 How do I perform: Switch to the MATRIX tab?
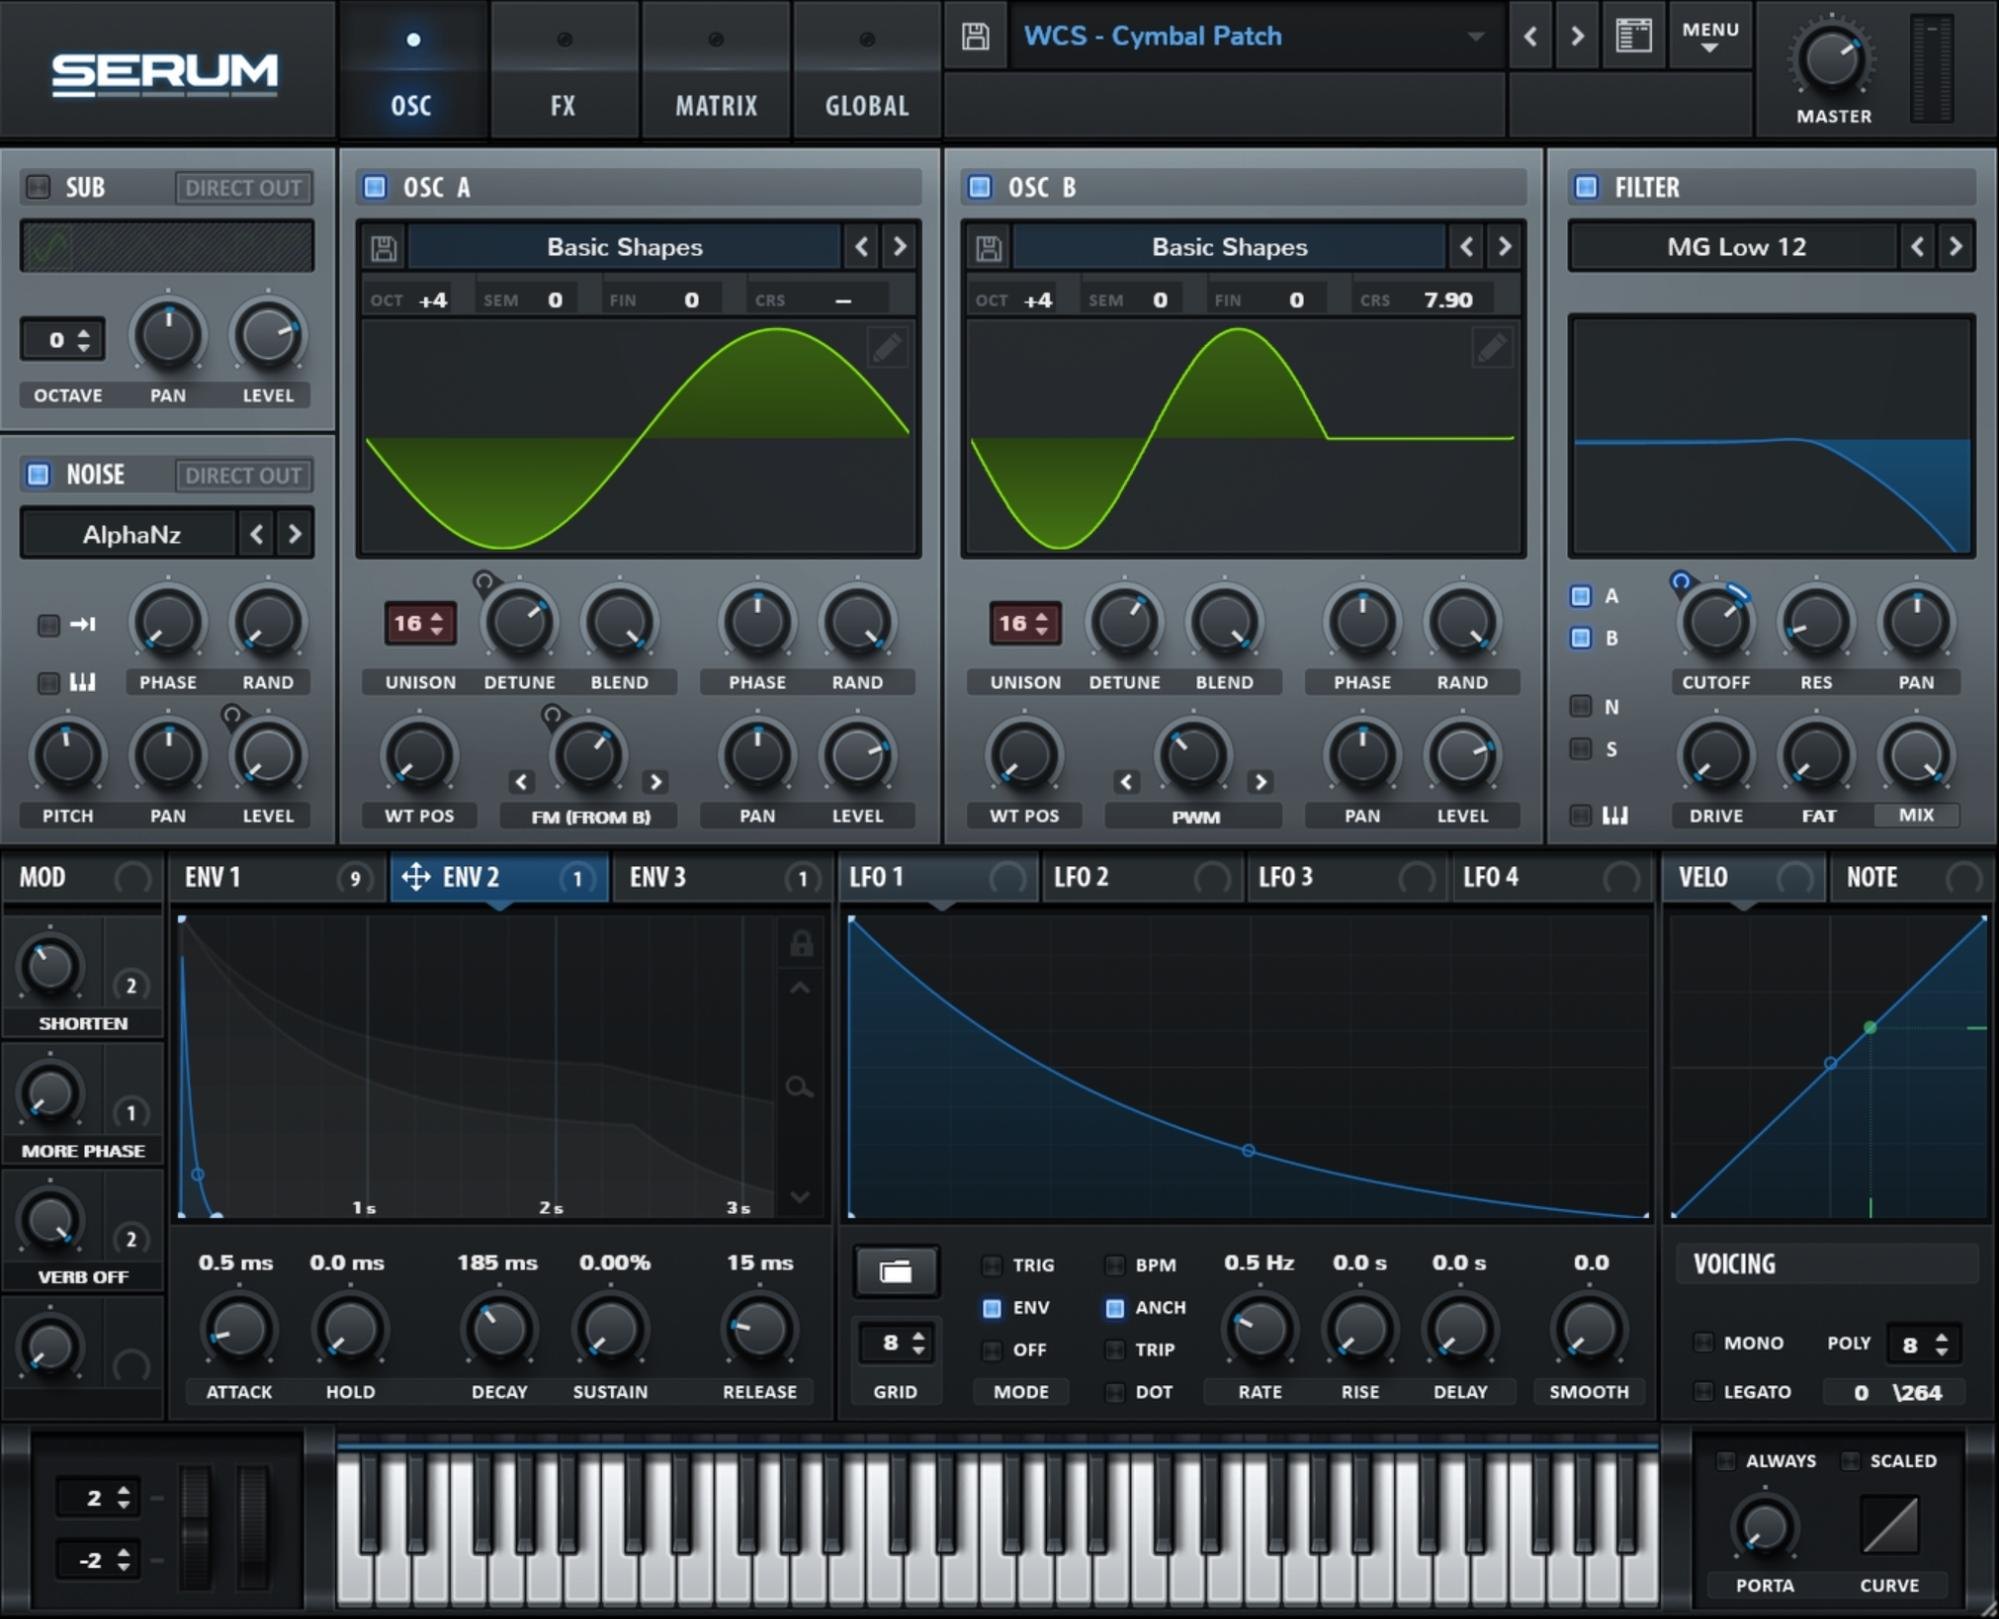716,72
